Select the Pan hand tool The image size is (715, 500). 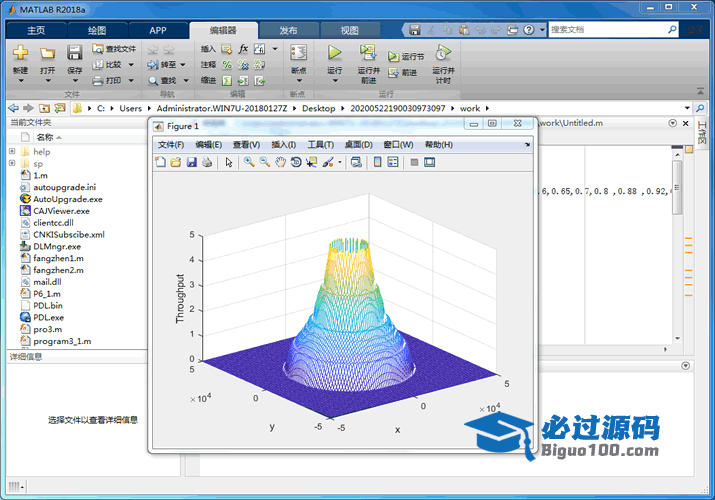[281, 162]
